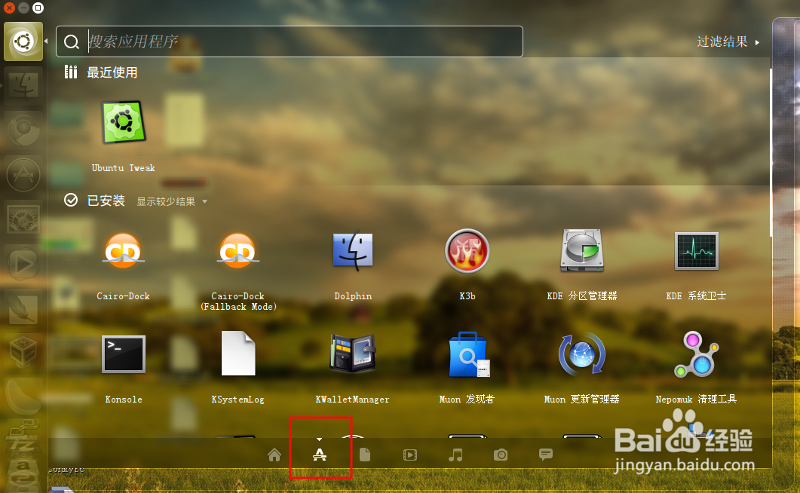
Task: Collapse with 显示较少结果 link
Action: [171, 202]
